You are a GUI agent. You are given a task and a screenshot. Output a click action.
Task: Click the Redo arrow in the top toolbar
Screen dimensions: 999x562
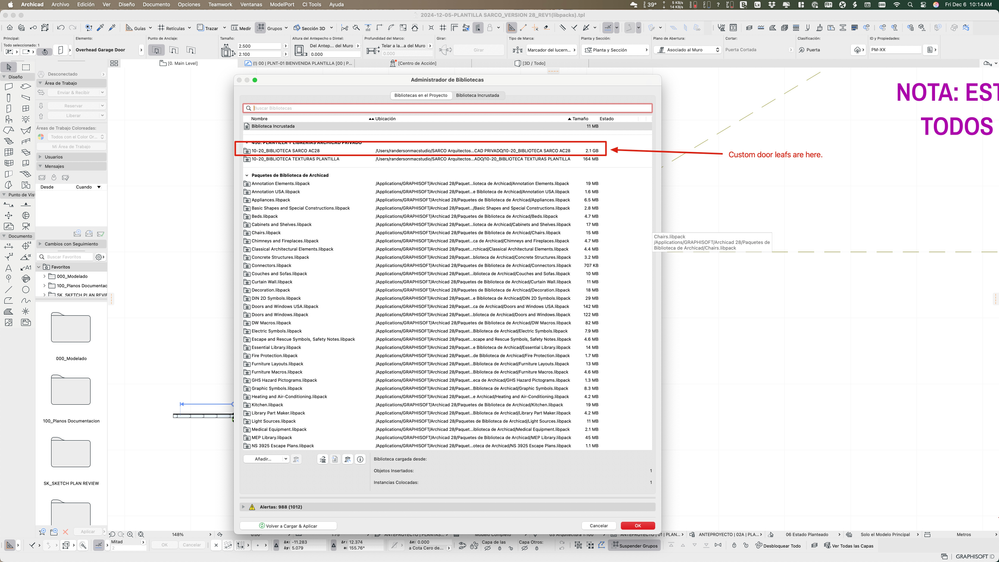click(x=72, y=28)
